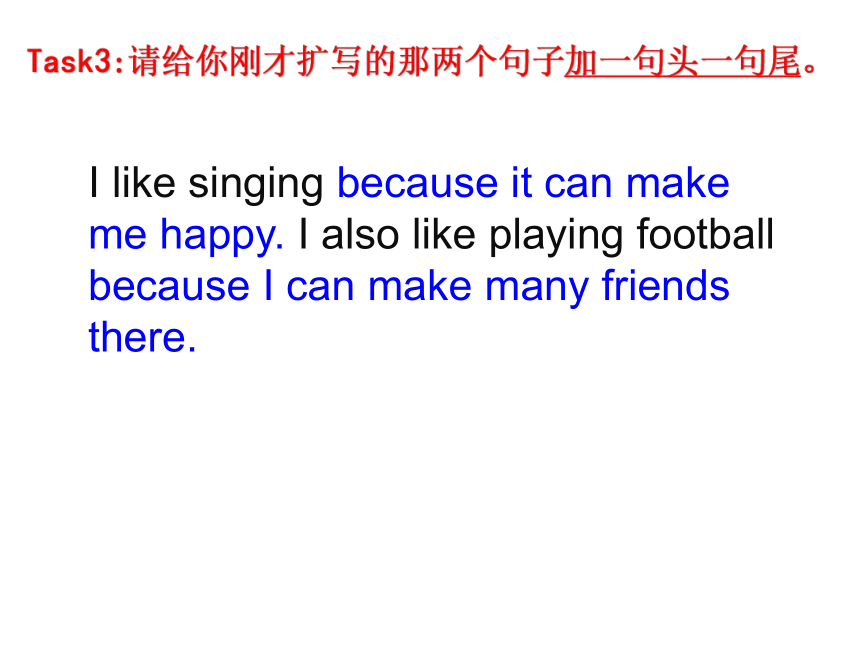This screenshot has width=860, height=645.
Task: Click the word like after also
Action: click(444, 234)
